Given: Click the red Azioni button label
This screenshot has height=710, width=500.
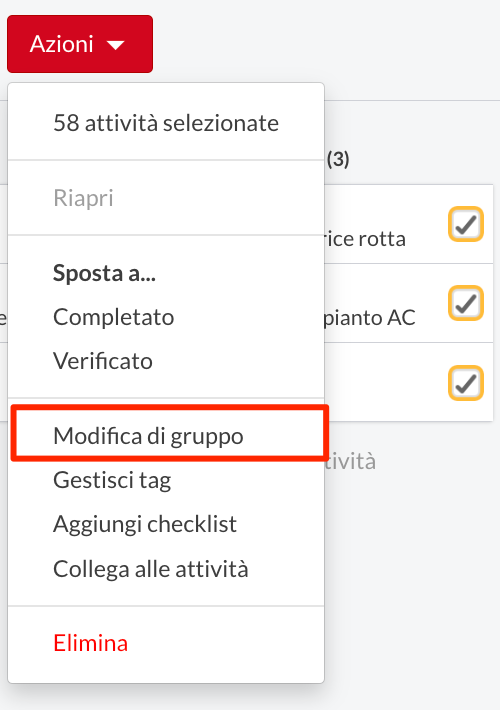Looking at the screenshot, I should [x=62, y=44].
